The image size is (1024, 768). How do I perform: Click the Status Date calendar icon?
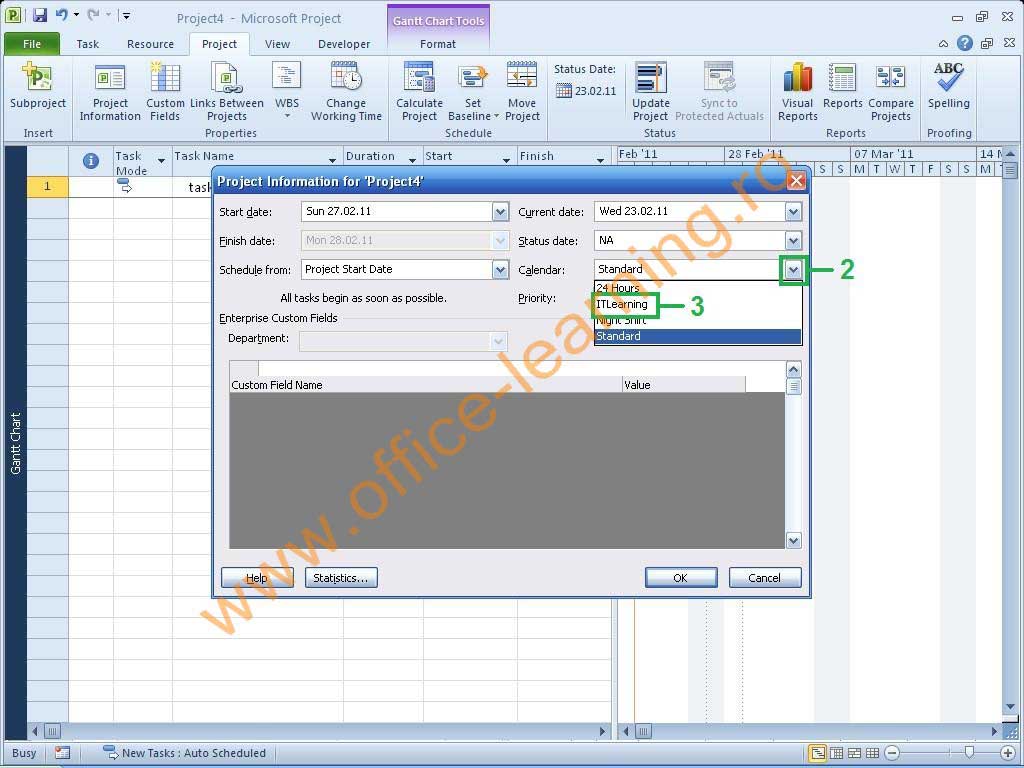[564, 91]
